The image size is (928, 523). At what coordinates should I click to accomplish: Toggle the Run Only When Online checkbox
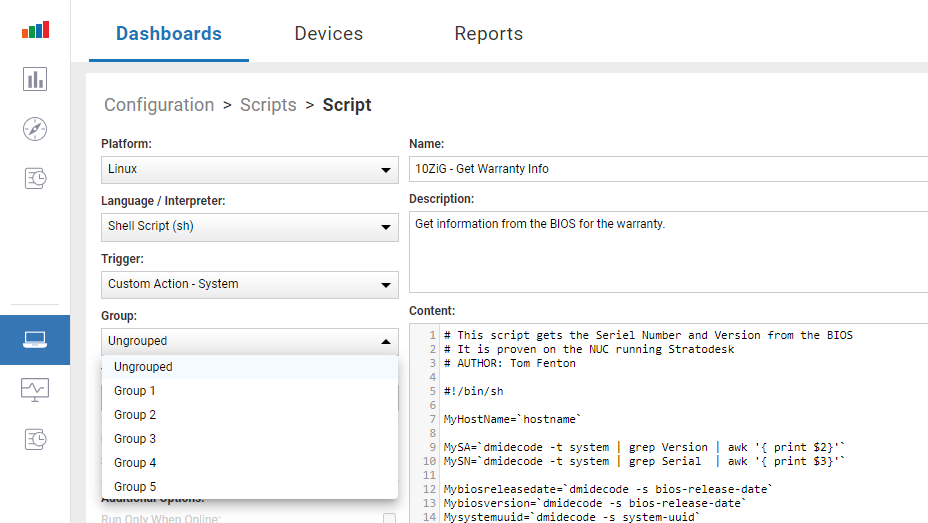389,518
